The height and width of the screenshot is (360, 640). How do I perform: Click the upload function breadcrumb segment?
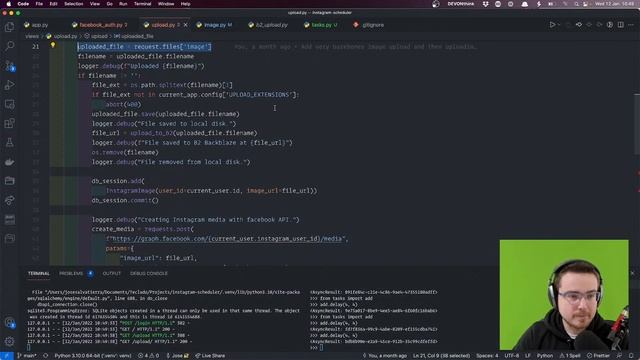pyautogui.click(x=96, y=36)
